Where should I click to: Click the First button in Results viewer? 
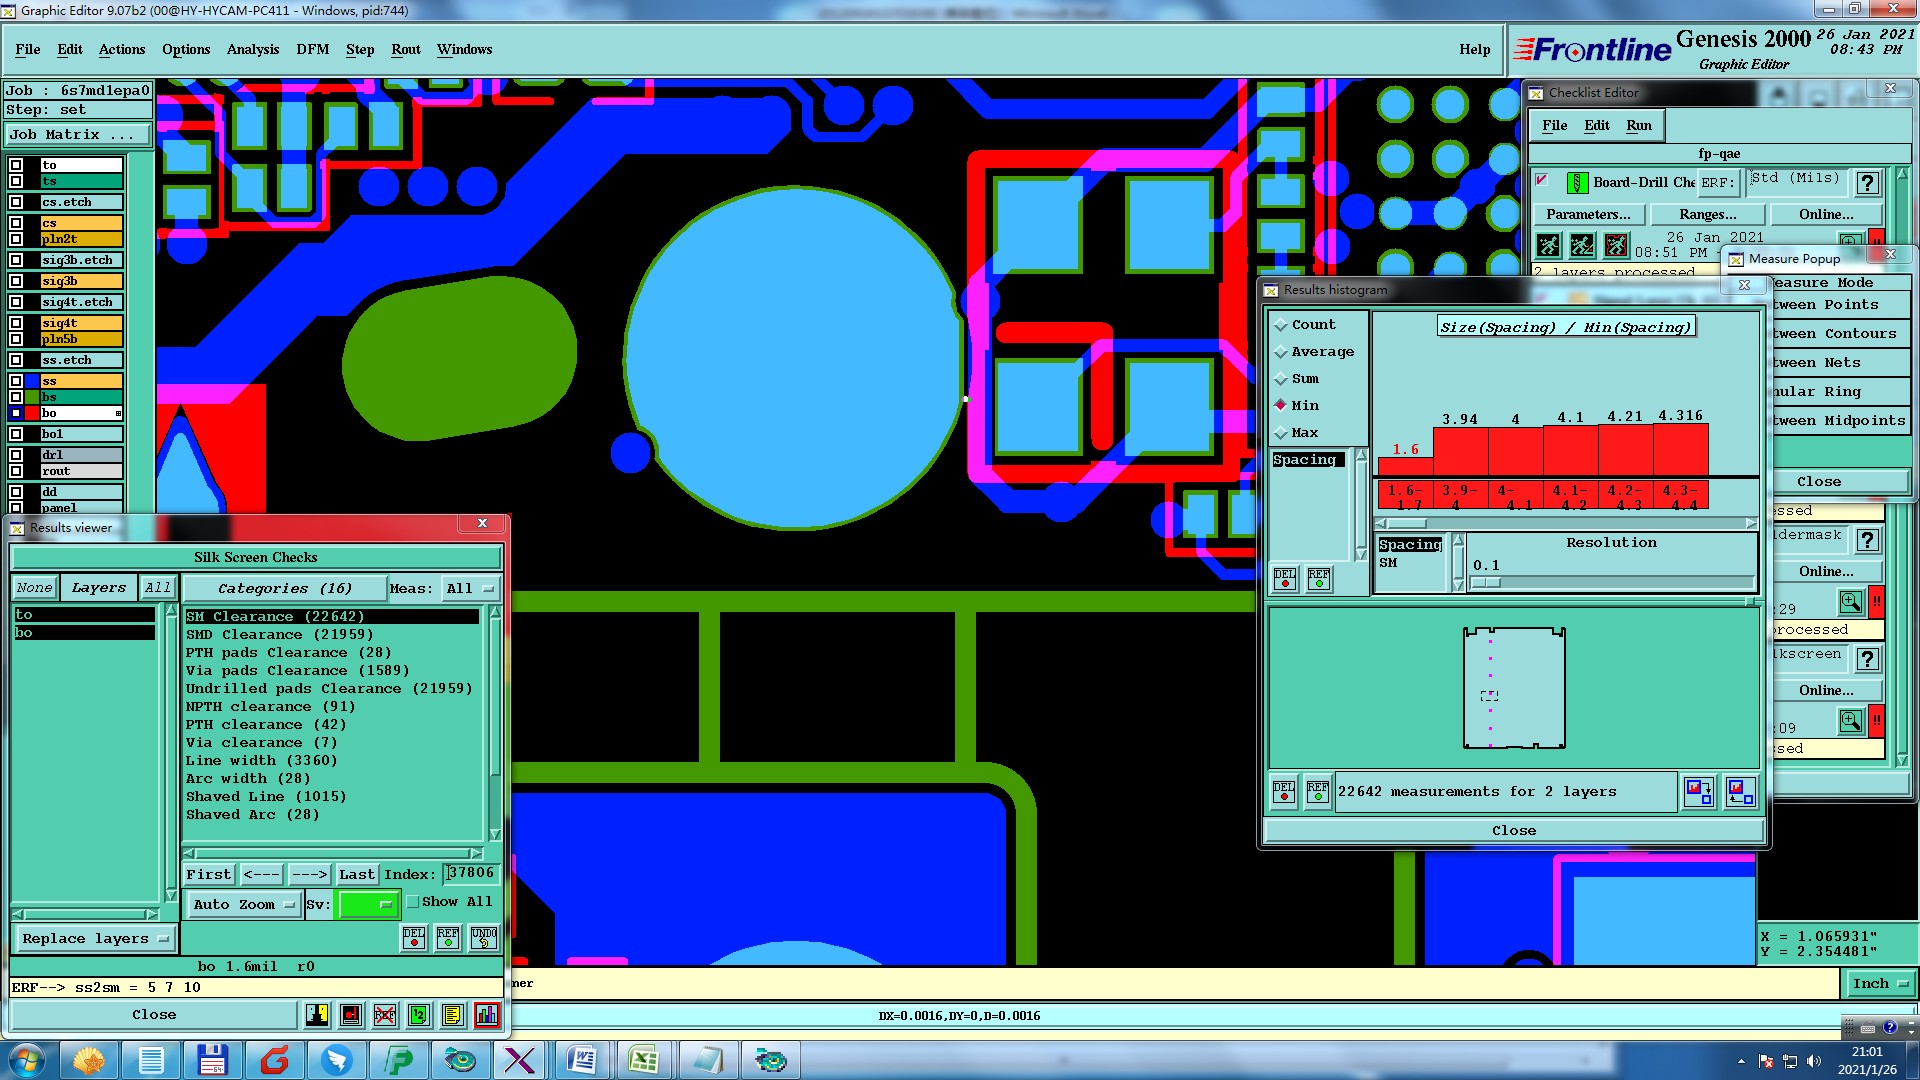[x=209, y=874]
